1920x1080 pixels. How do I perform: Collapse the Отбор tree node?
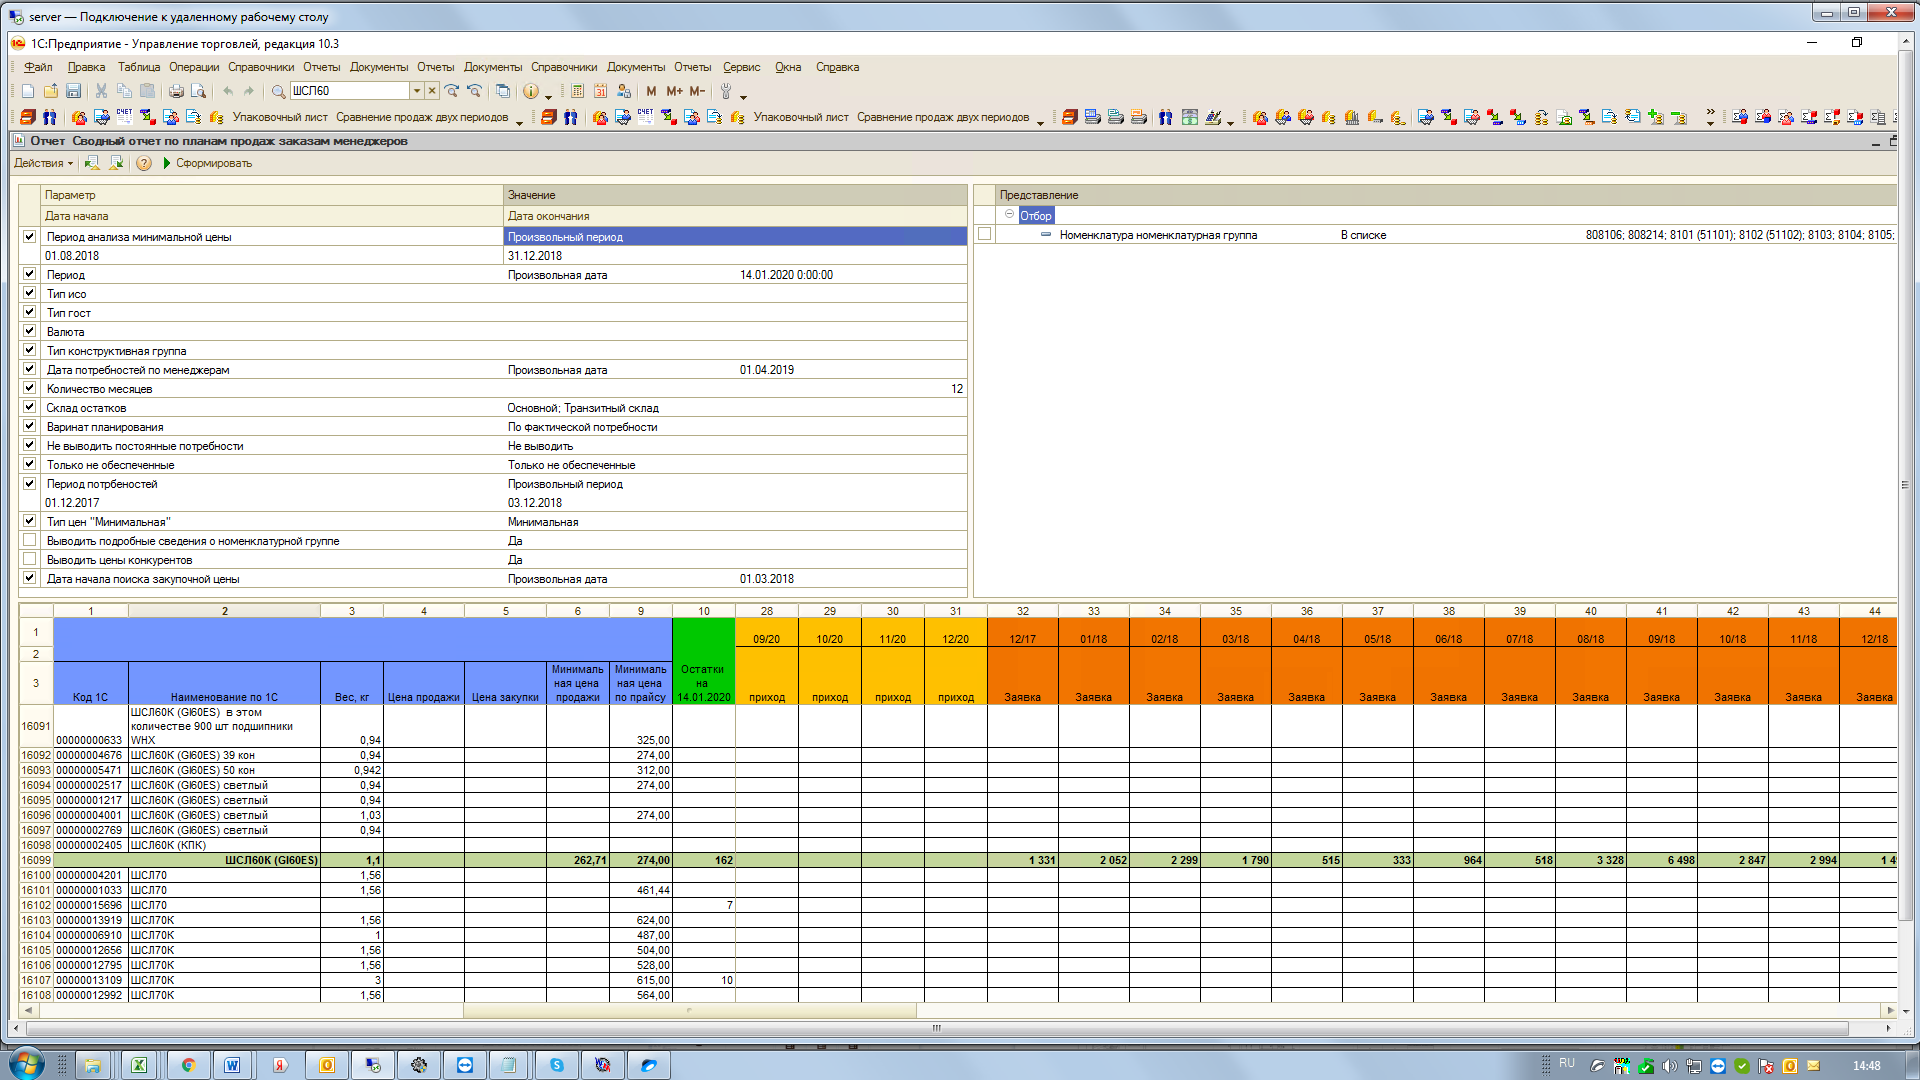point(1010,215)
